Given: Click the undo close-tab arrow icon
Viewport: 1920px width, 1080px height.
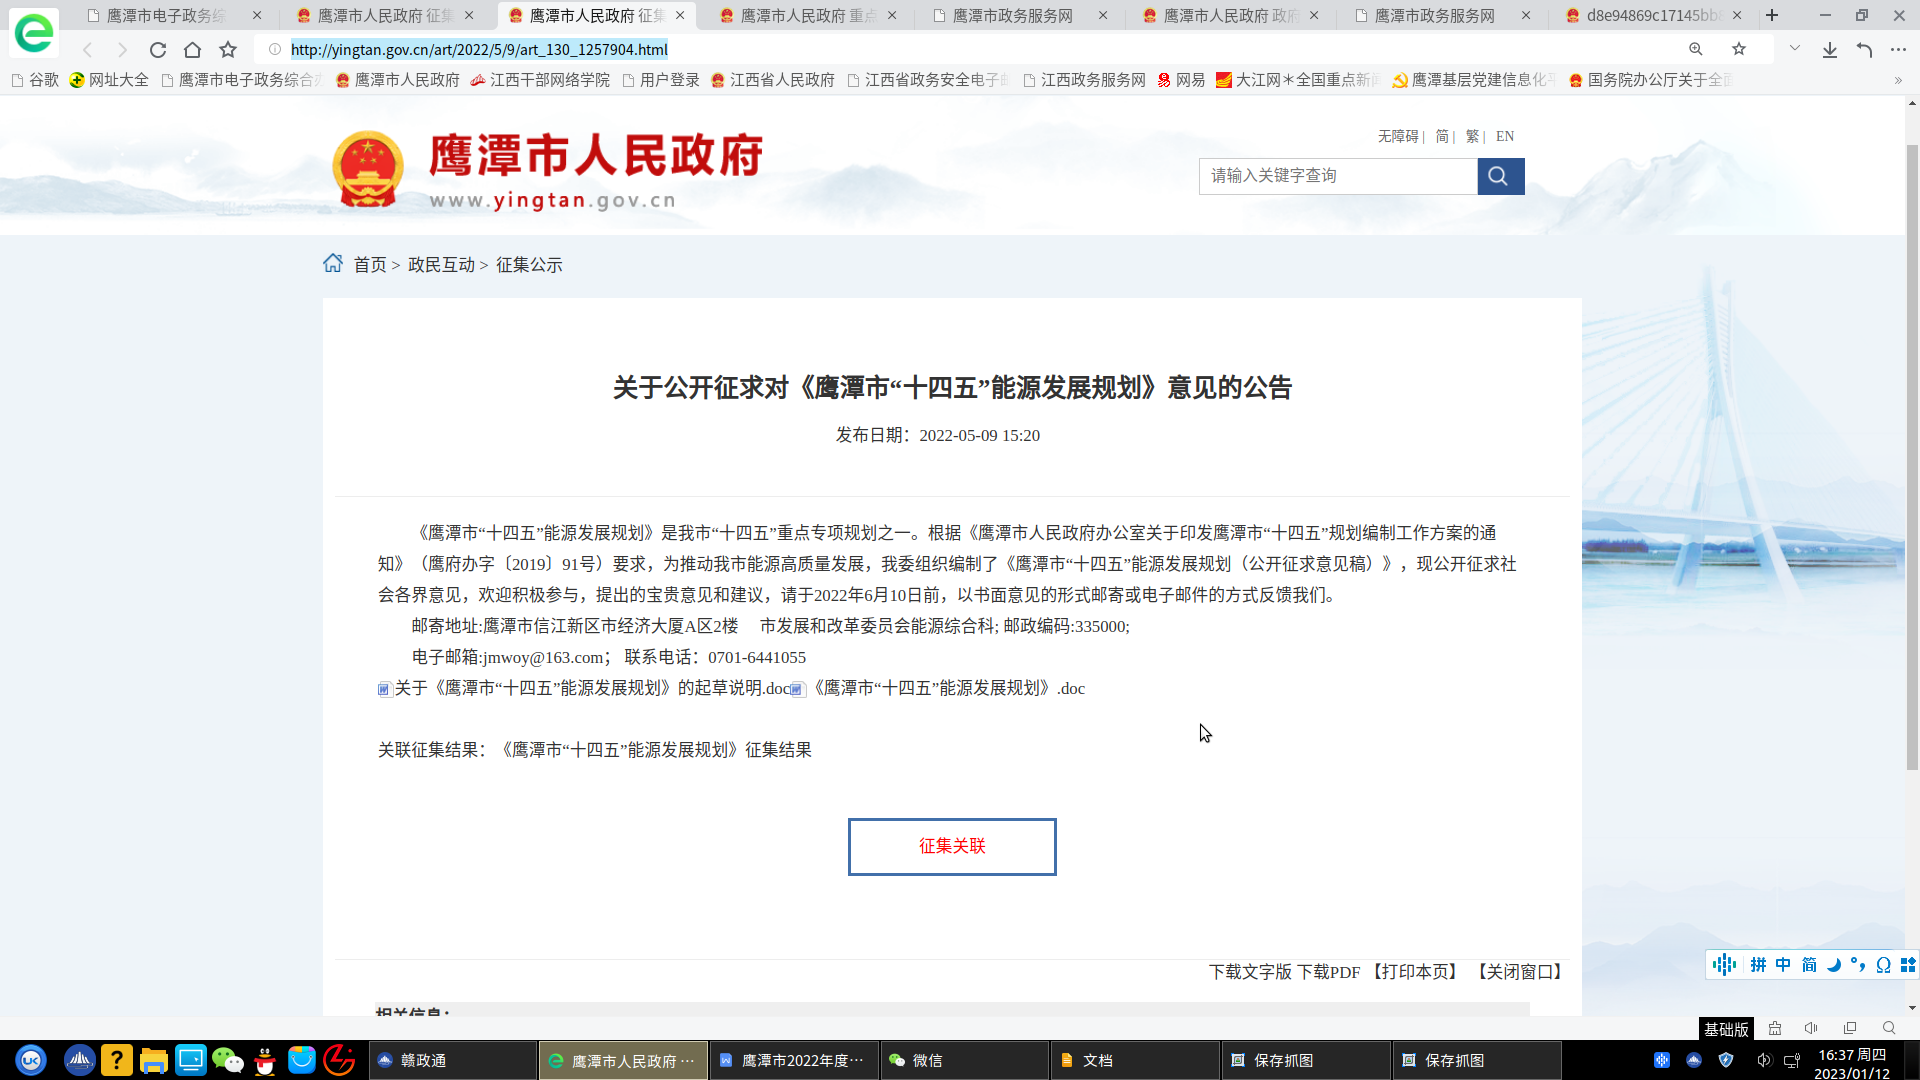Looking at the screenshot, I should (1864, 50).
